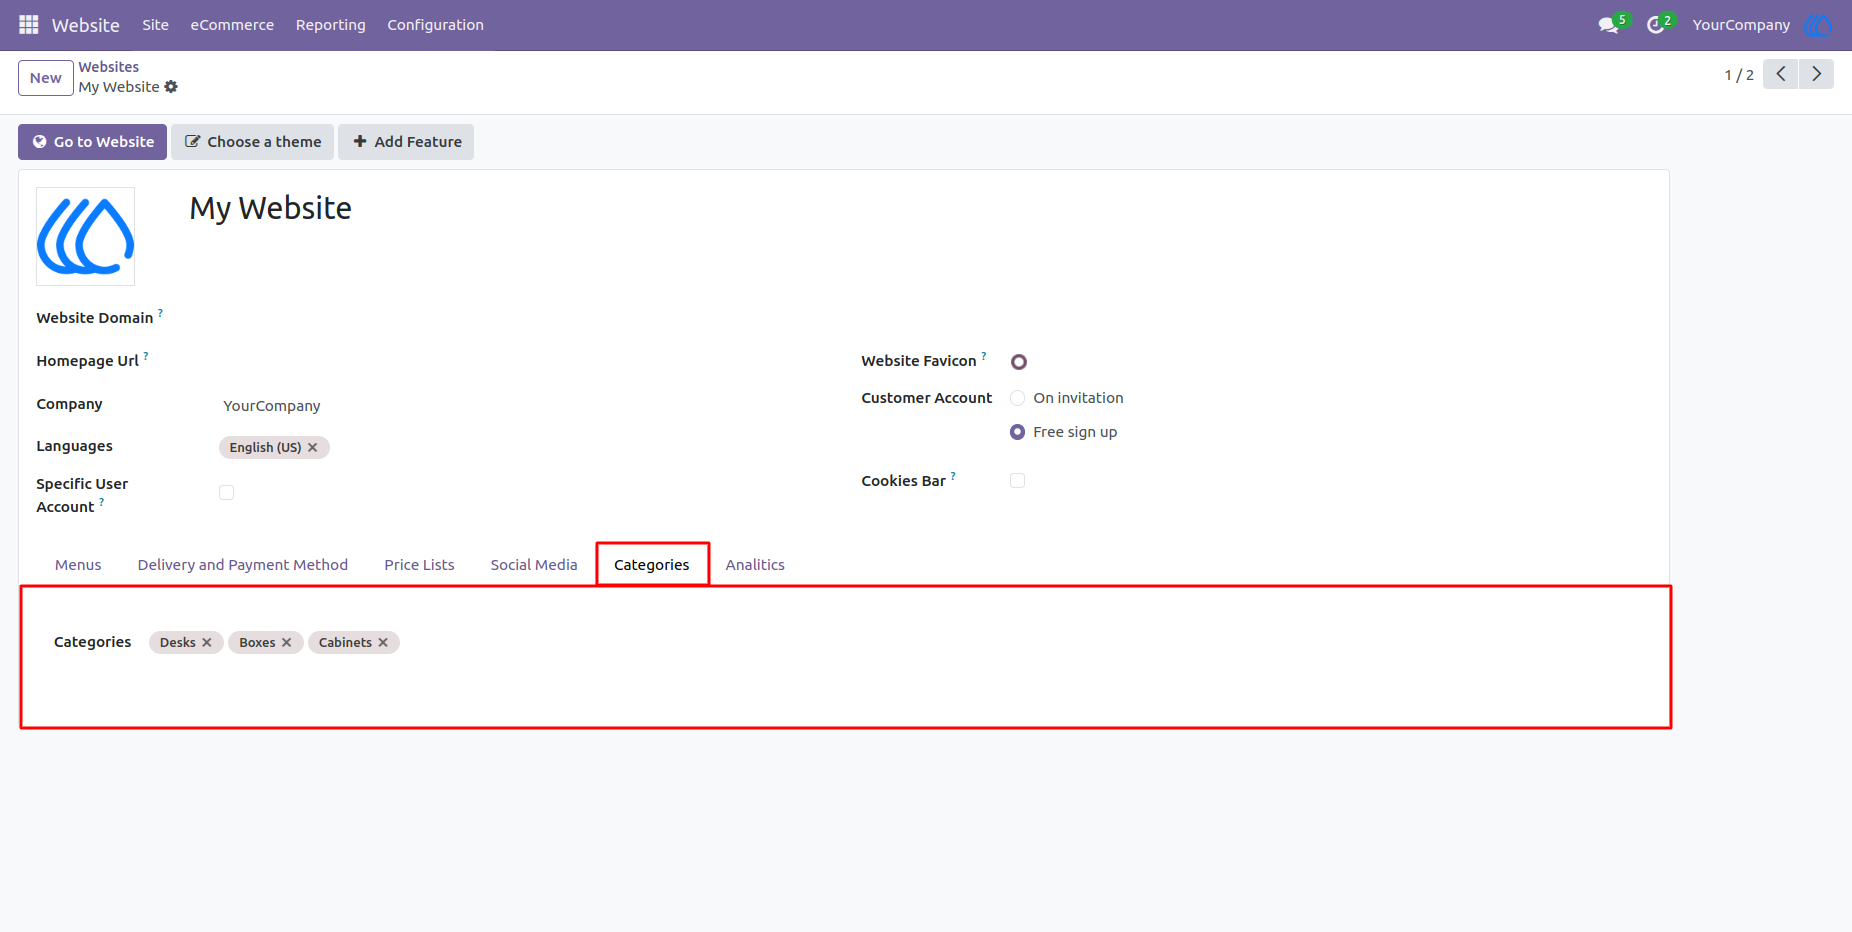Image resolution: width=1852 pixels, height=932 pixels.
Task: Remove the Cabinets category tag
Action: click(383, 642)
